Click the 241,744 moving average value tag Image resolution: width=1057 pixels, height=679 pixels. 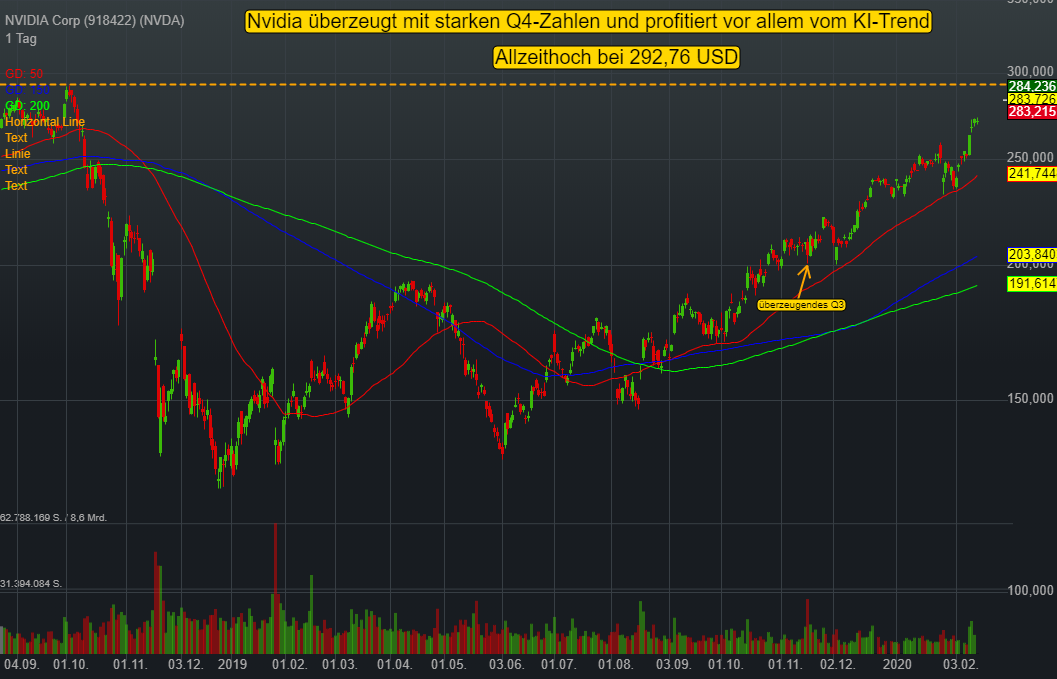1031,174
